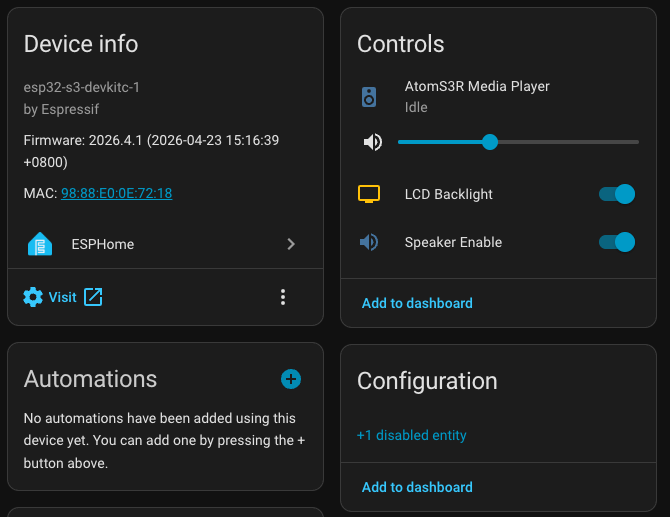The width and height of the screenshot is (670, 517).
Task: Open the AtomS3R Media Player entity details
Action: tap(477, 87)
